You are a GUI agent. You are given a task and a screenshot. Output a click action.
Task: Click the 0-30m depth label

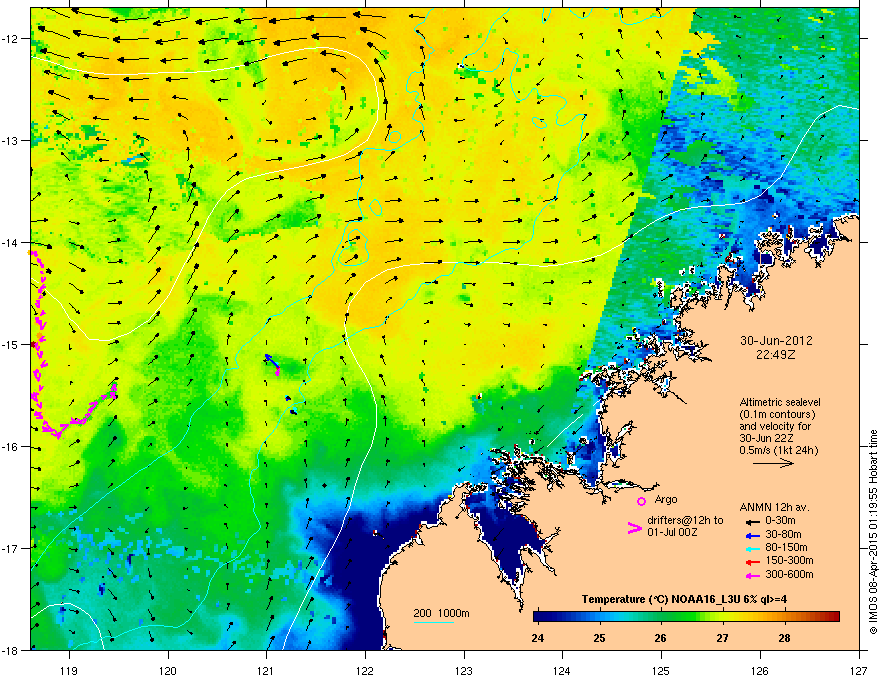click(780, 521)
